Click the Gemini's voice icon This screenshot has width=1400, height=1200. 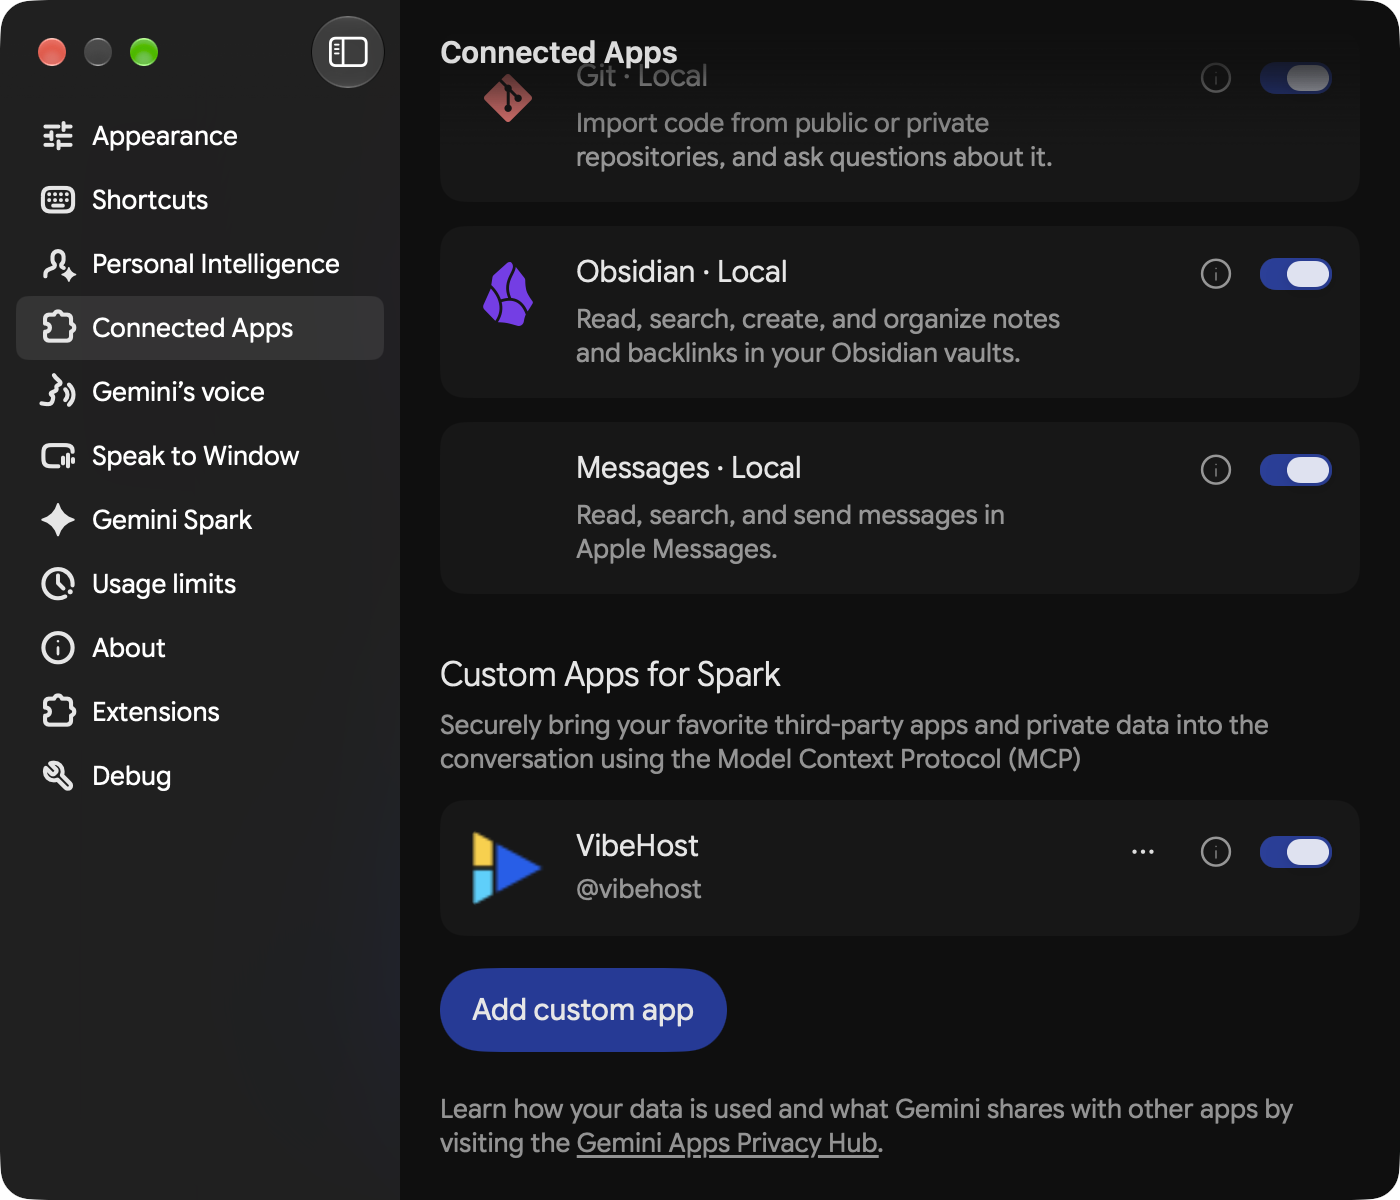point(58,392)
